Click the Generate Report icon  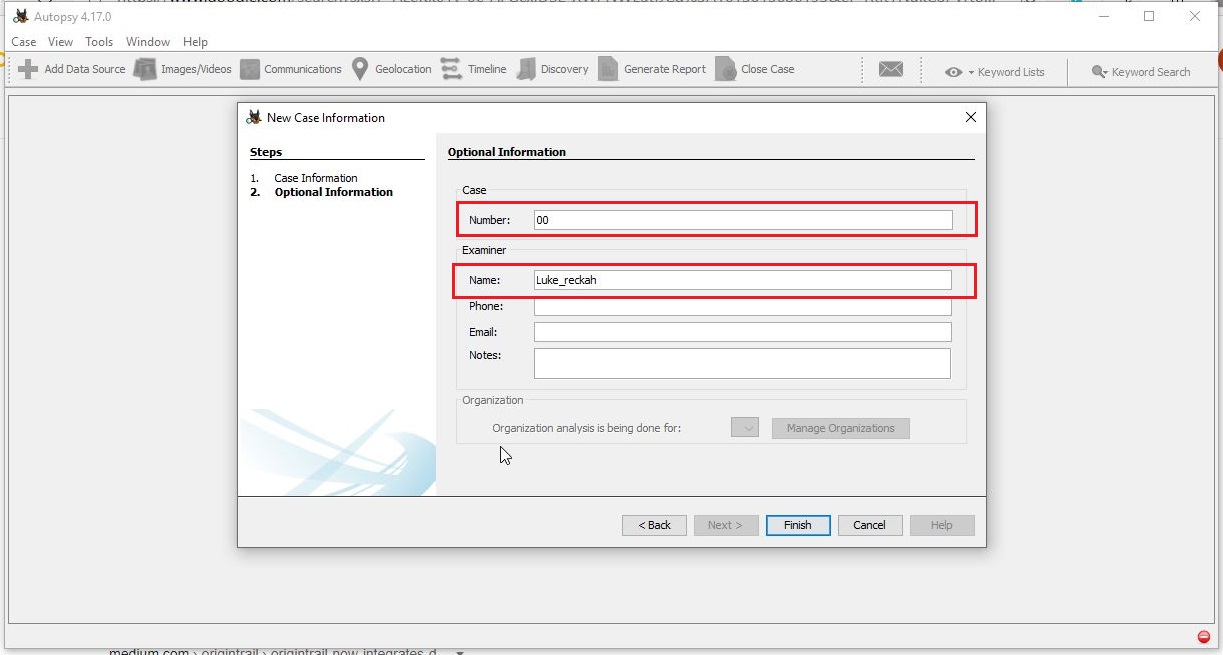pyautogui.click(x=608, y=69)
